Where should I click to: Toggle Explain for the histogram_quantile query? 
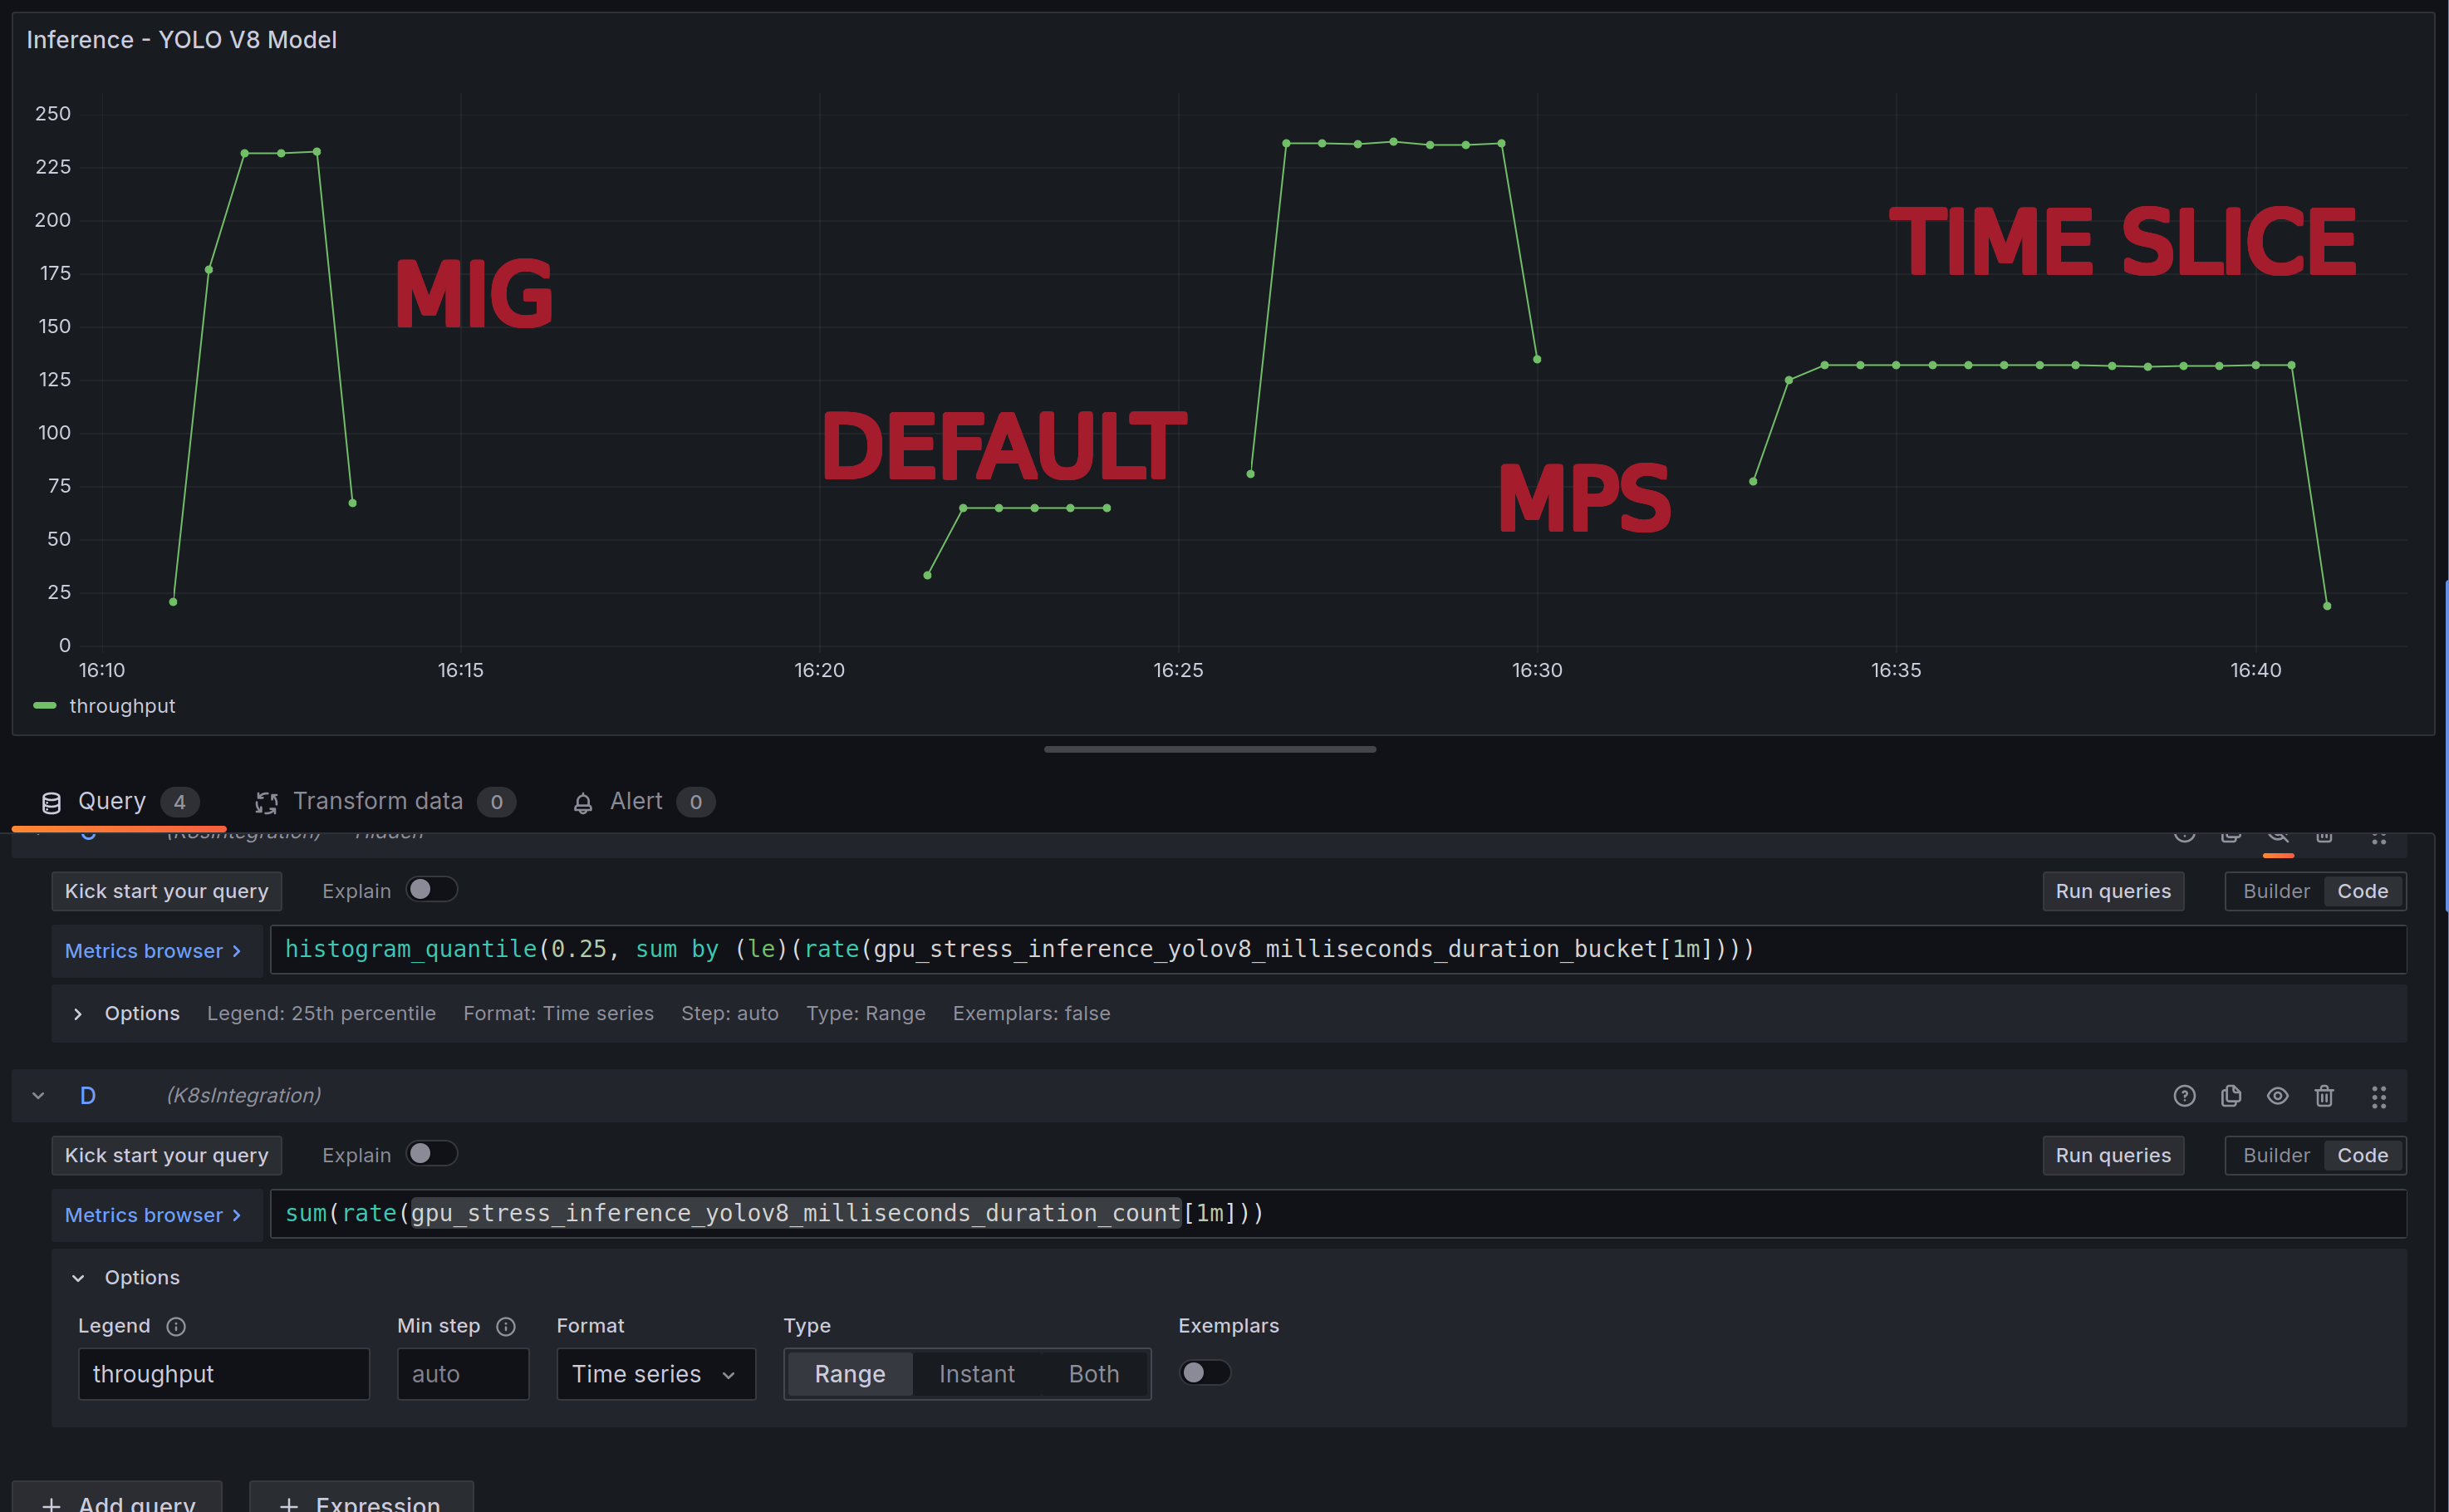432,890
